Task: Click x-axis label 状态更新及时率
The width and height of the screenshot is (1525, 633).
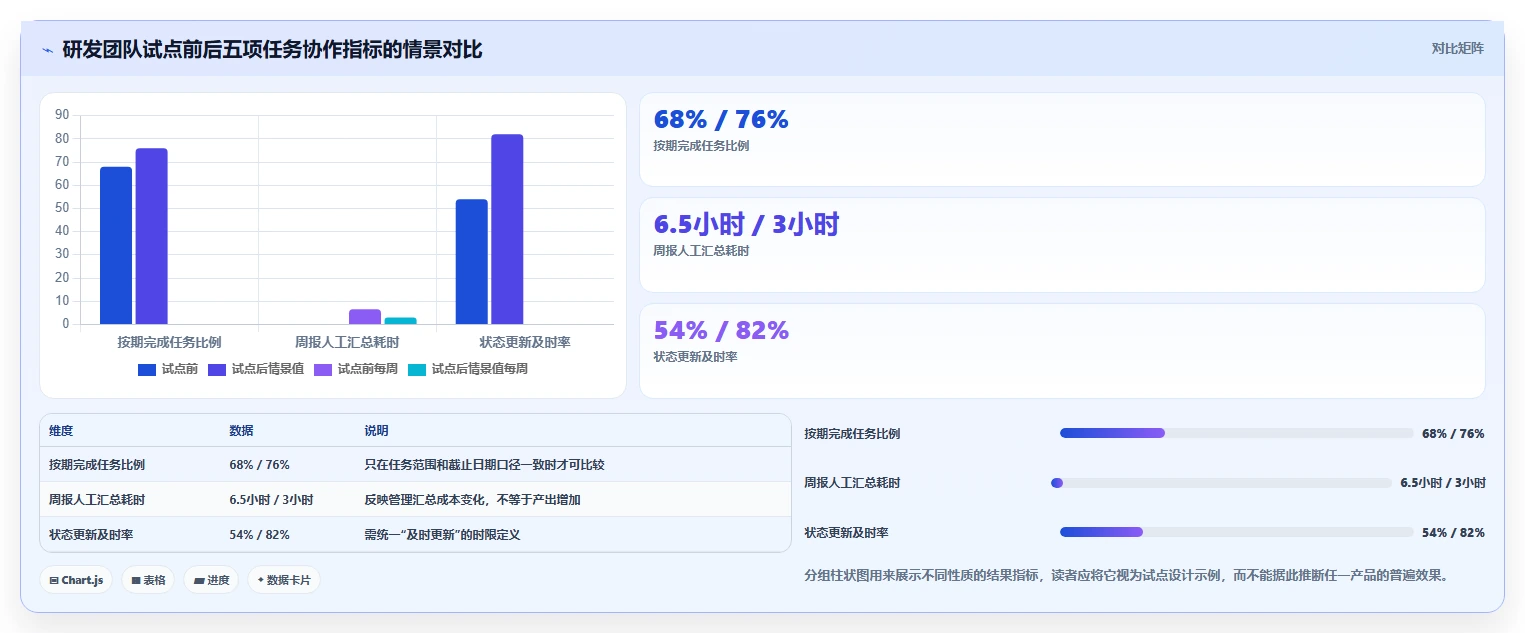Action: point(525,342)
